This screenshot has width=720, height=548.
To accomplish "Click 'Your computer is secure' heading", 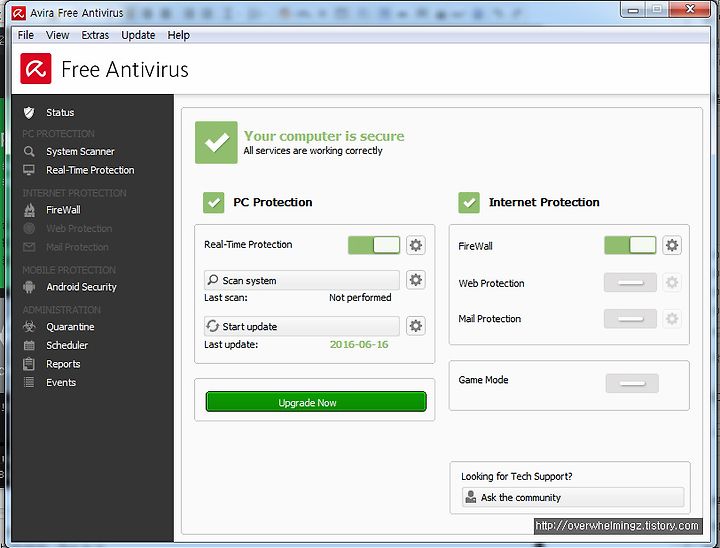I will [324, 136].
